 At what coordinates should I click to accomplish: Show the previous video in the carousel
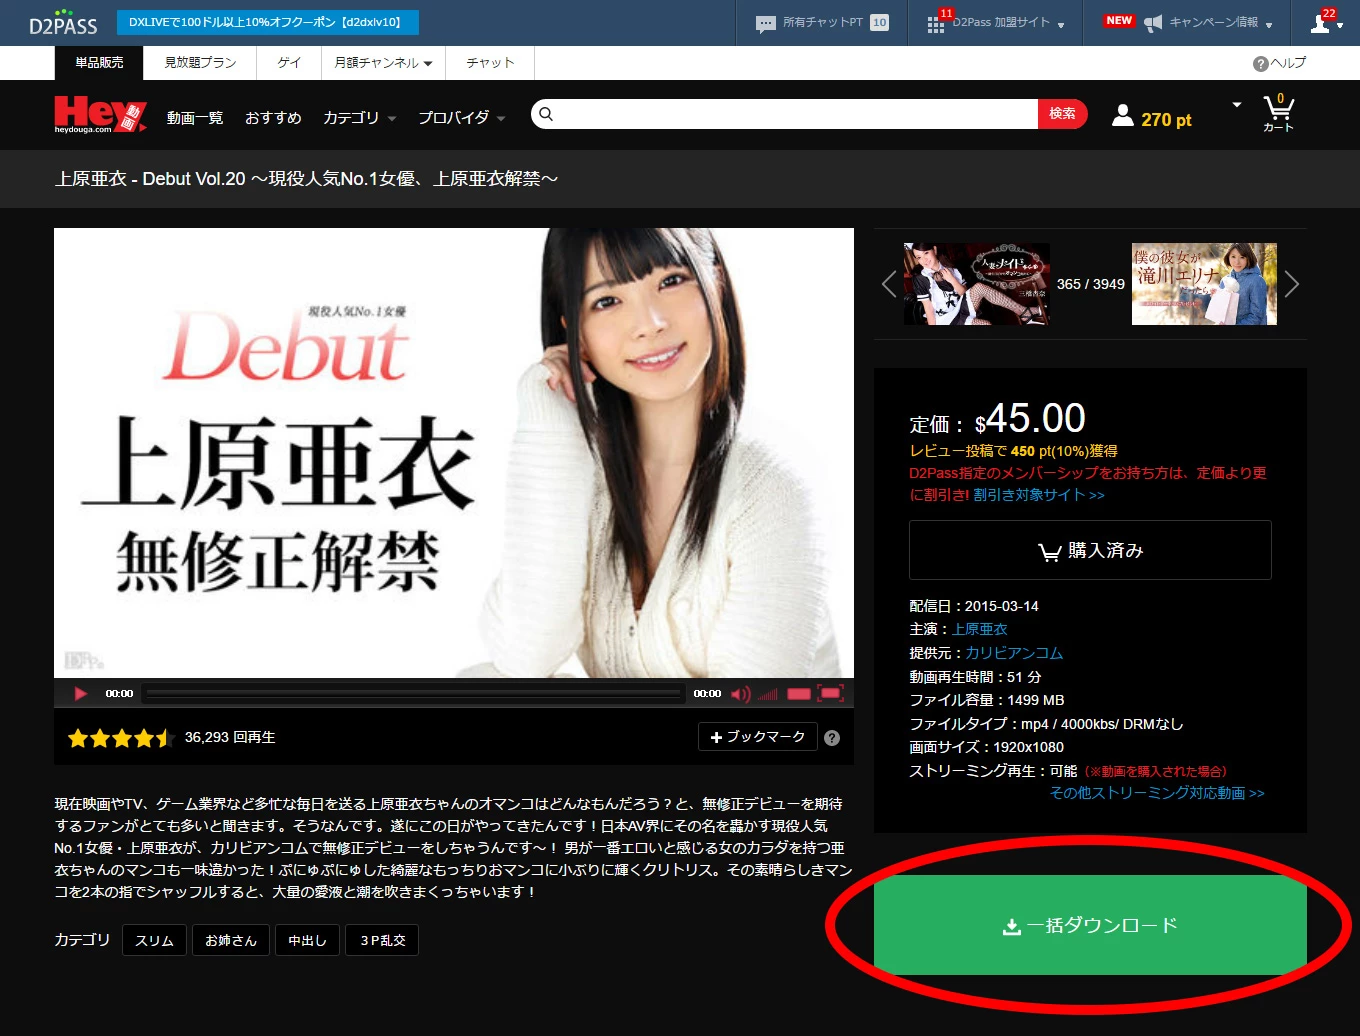pyautogui.click(x=889, y=284)
